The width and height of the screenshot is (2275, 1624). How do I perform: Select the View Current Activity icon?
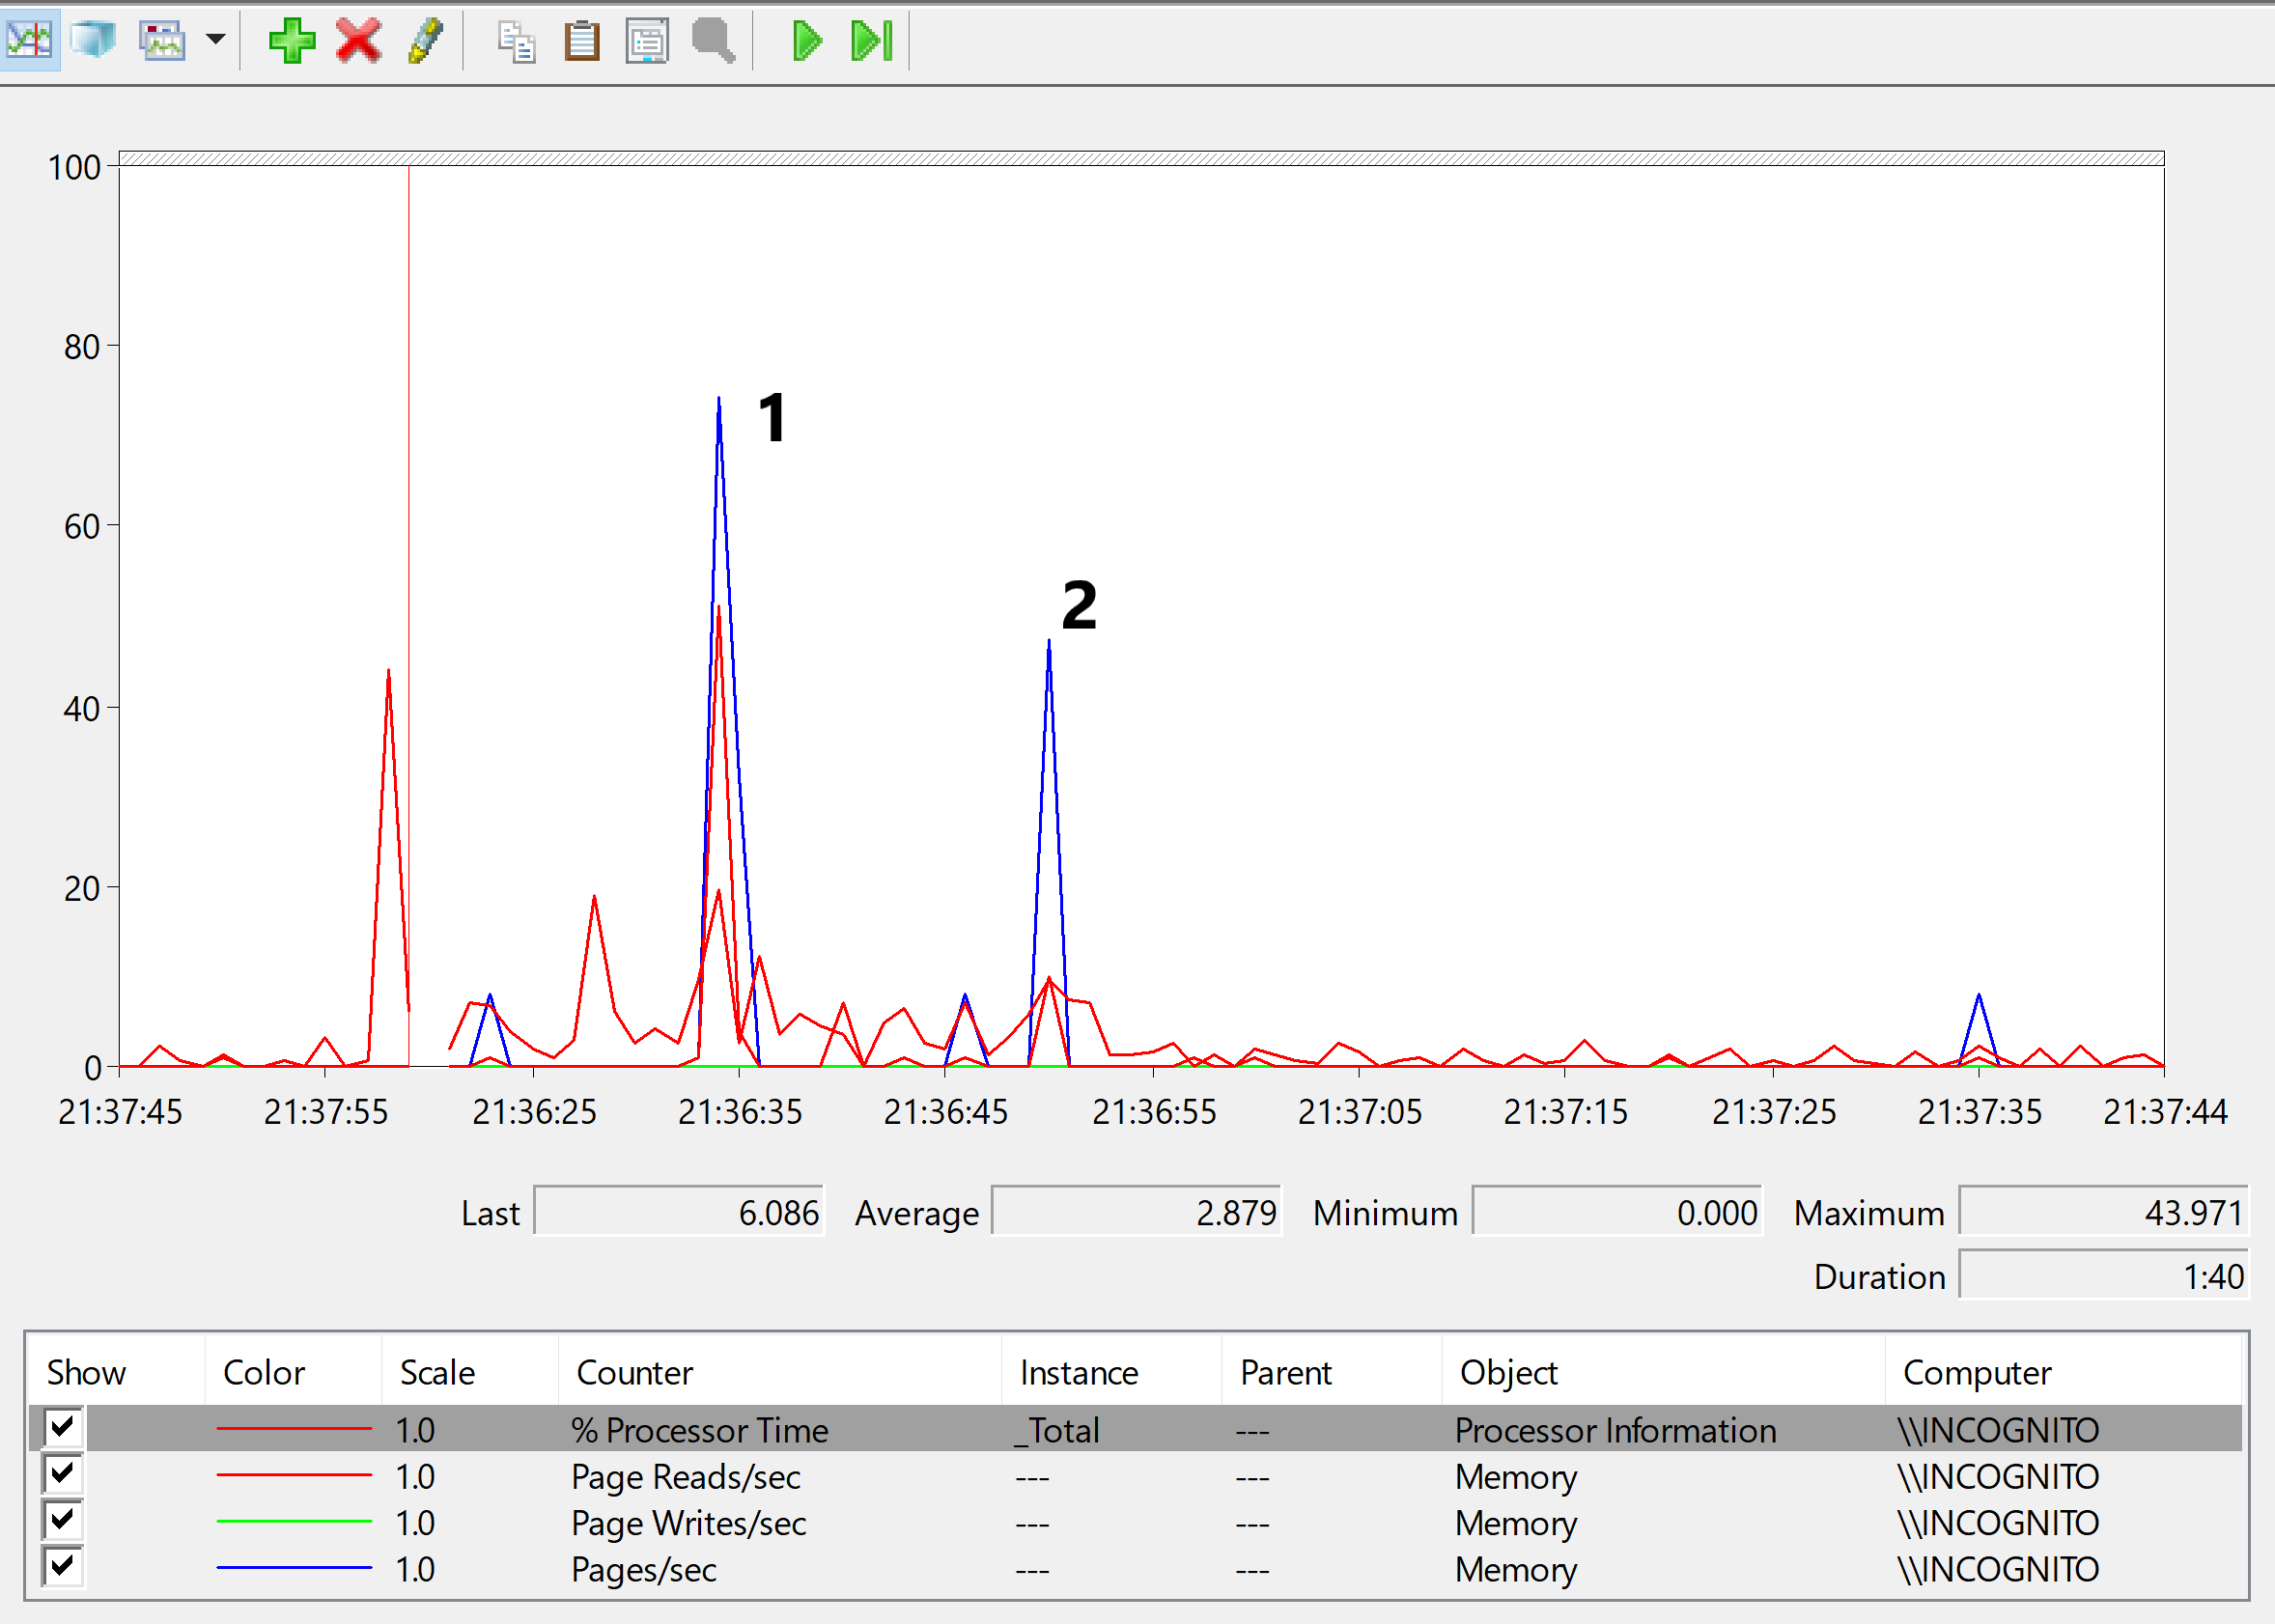(x=28, y=41)
